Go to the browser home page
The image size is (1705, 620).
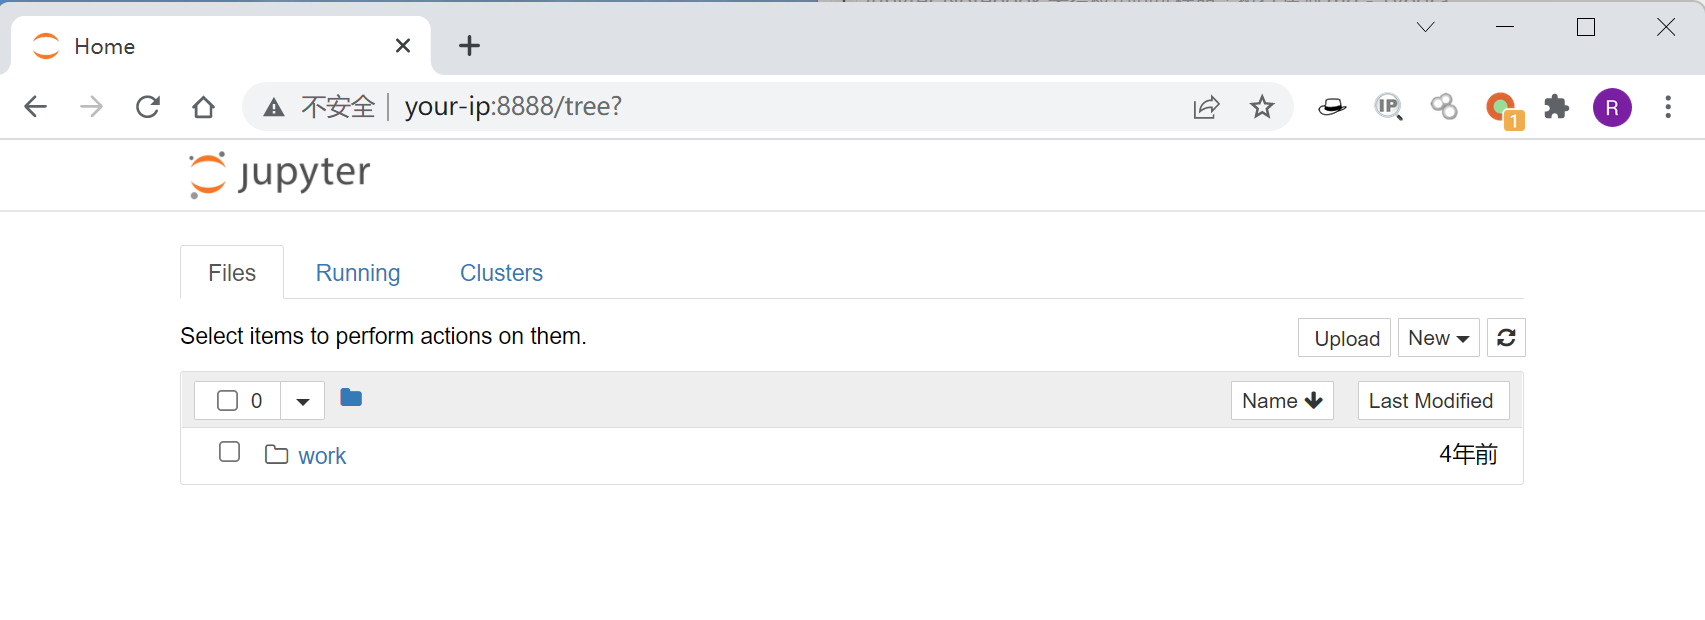click(x=204, y=107)
